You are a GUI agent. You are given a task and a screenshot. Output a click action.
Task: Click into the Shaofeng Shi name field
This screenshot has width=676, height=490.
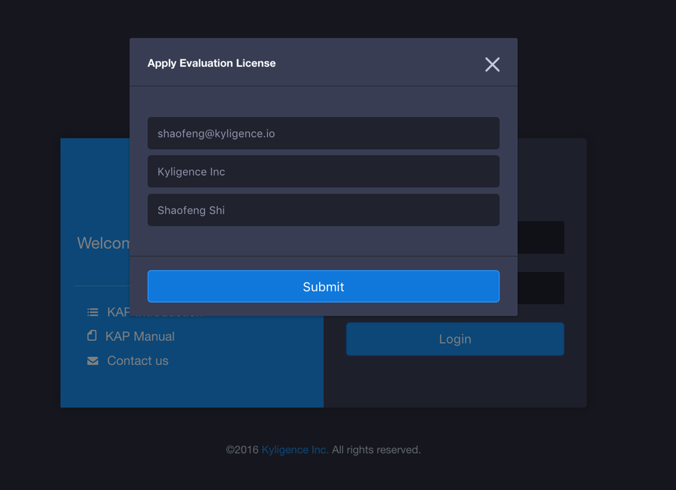tap(323, 210)
